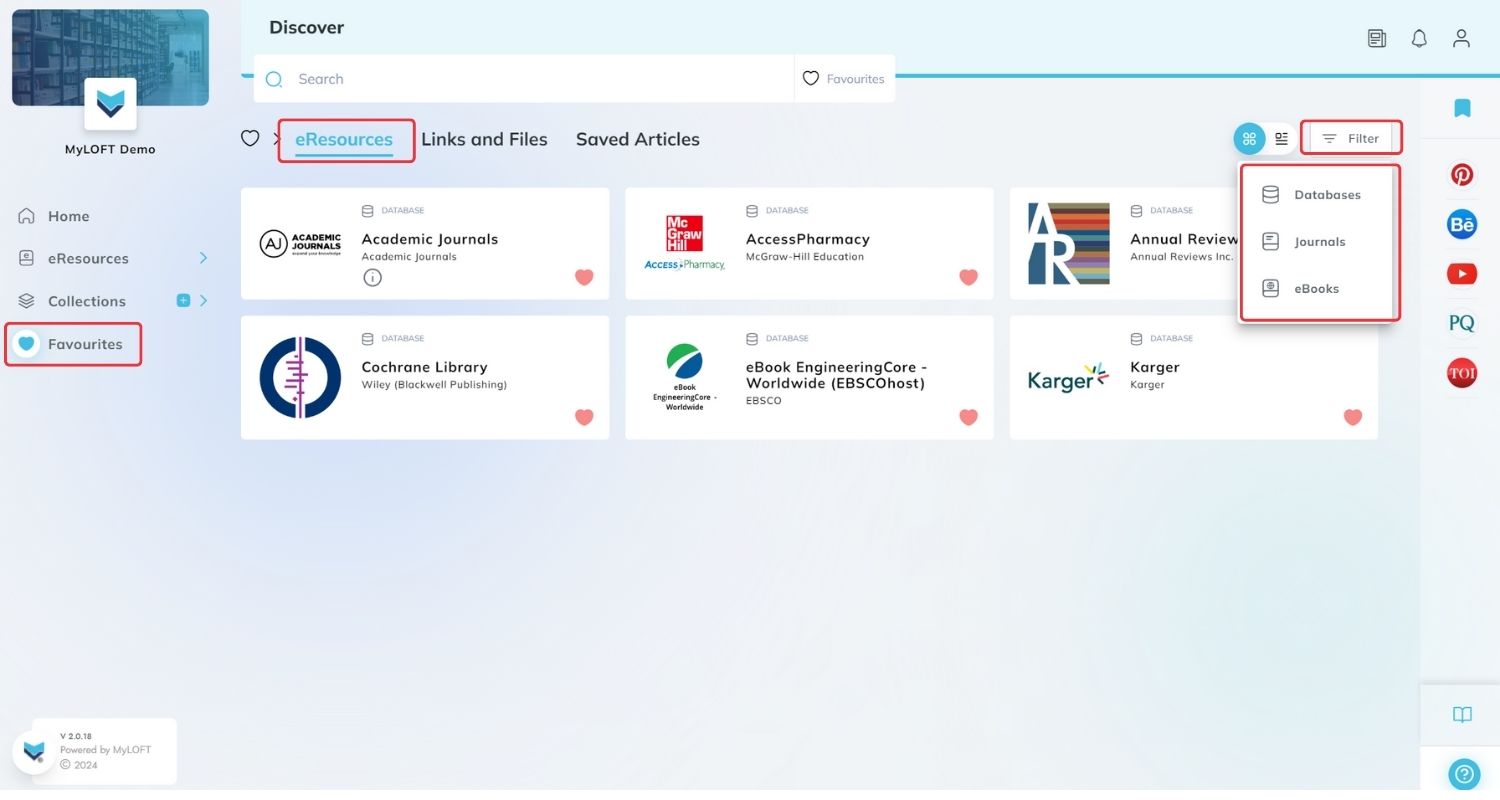Open the Karger title
The image size is (1500, 800).
point(1155,367)
